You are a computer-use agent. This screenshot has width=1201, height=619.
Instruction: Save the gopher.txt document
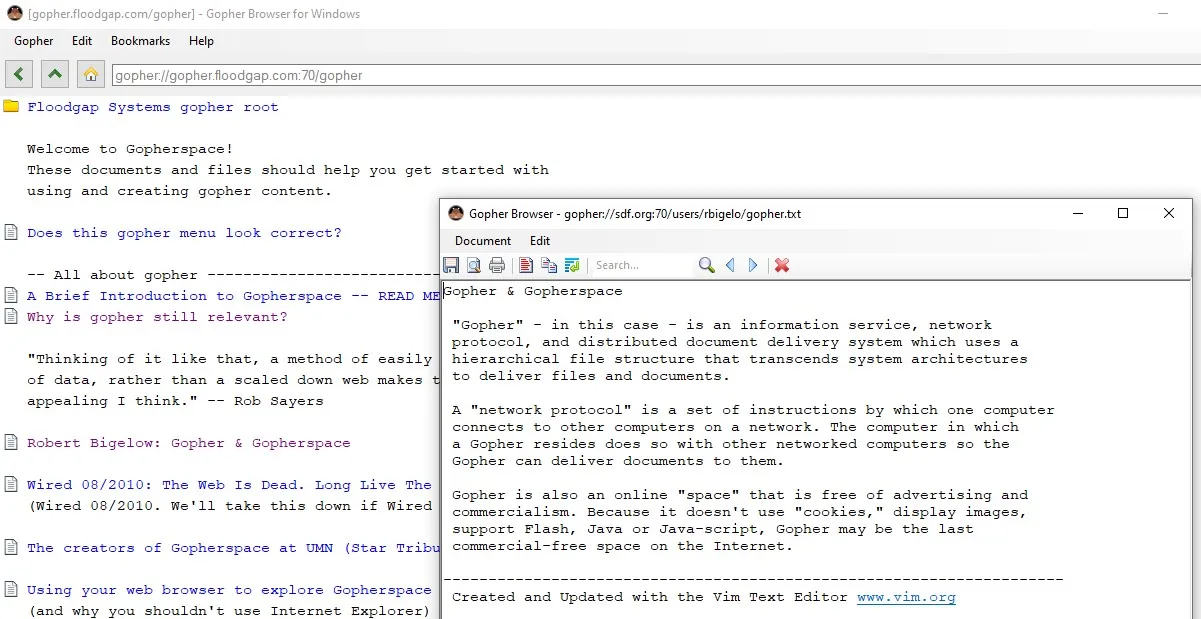coord(450,264)
